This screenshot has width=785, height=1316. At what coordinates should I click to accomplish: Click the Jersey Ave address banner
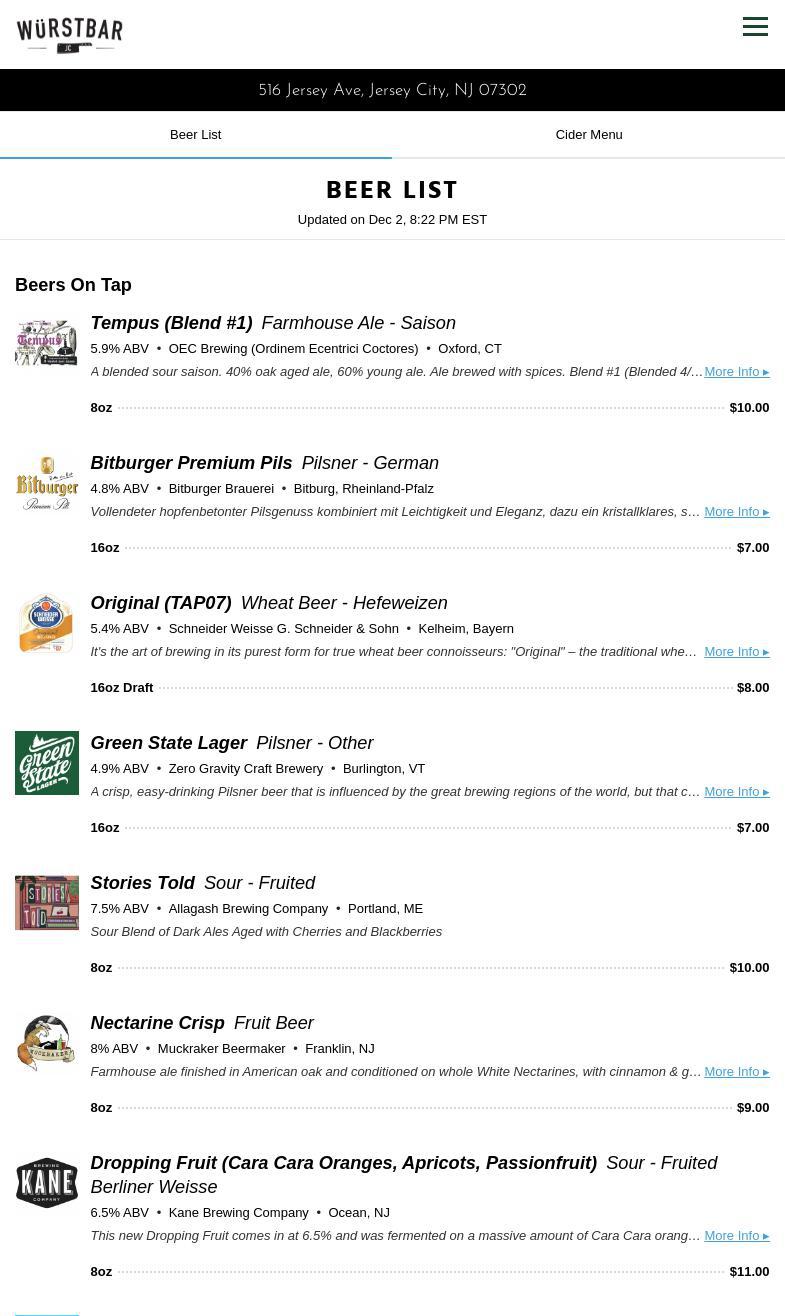pyautogui.click(x=392, y=90)
